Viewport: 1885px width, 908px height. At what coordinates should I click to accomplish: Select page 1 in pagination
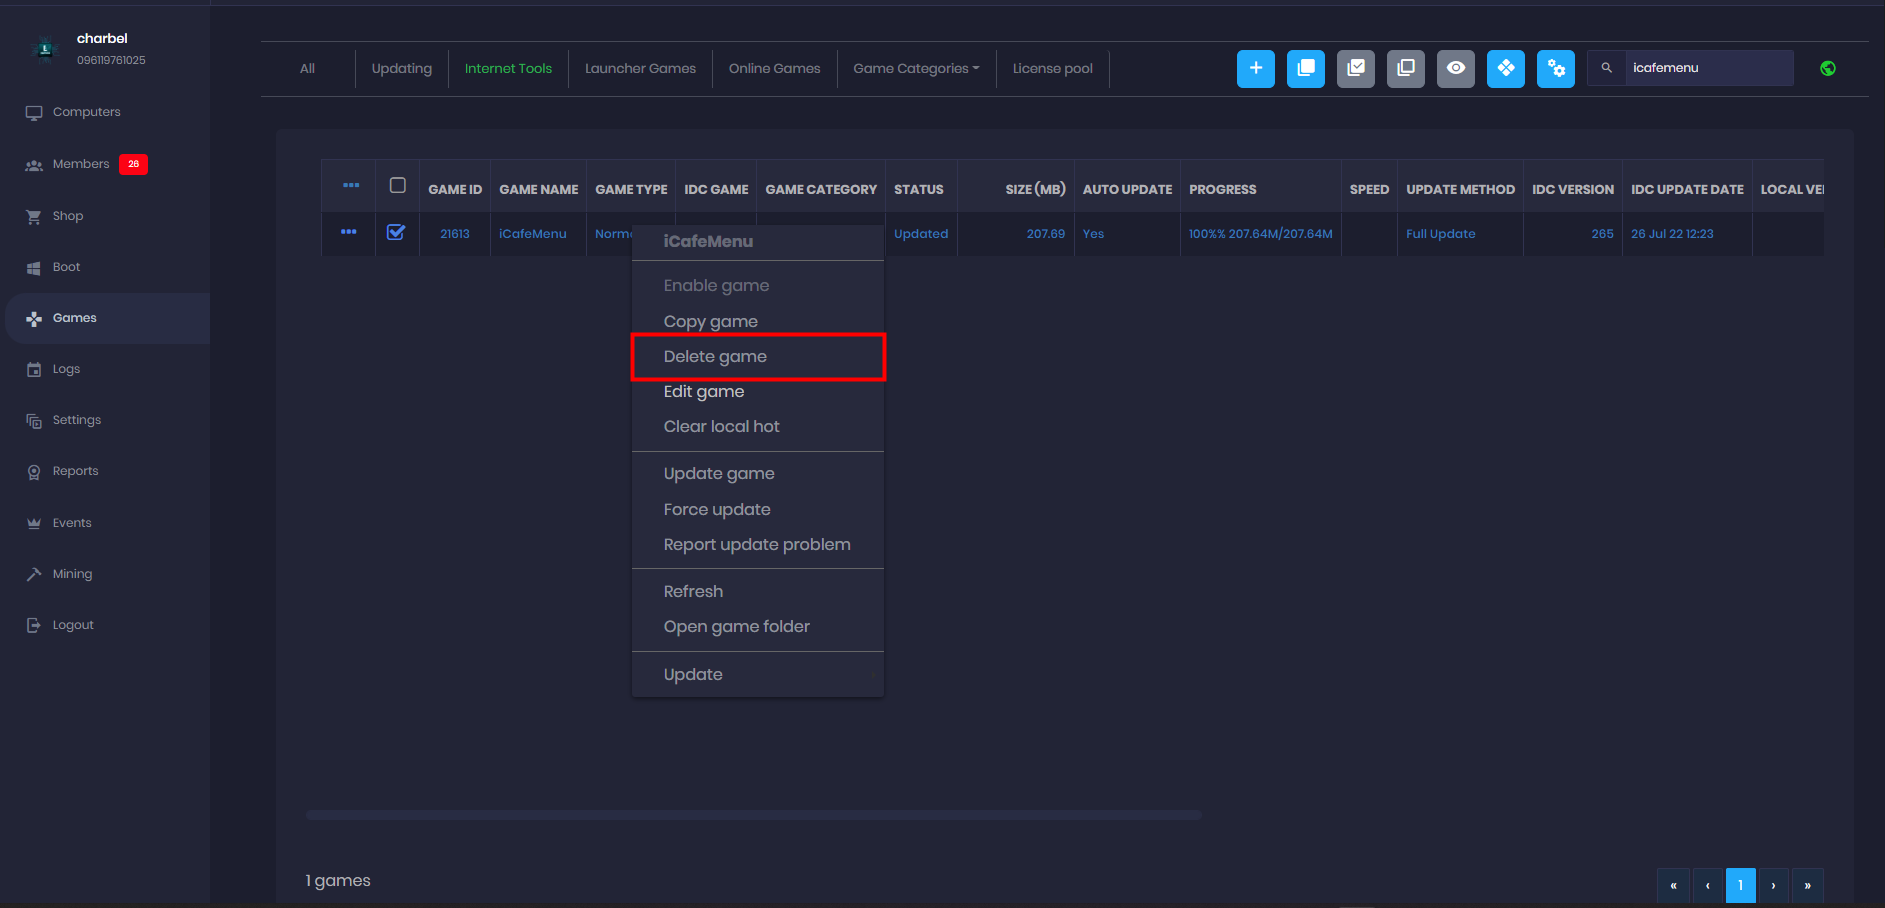tap(1741, 885)
